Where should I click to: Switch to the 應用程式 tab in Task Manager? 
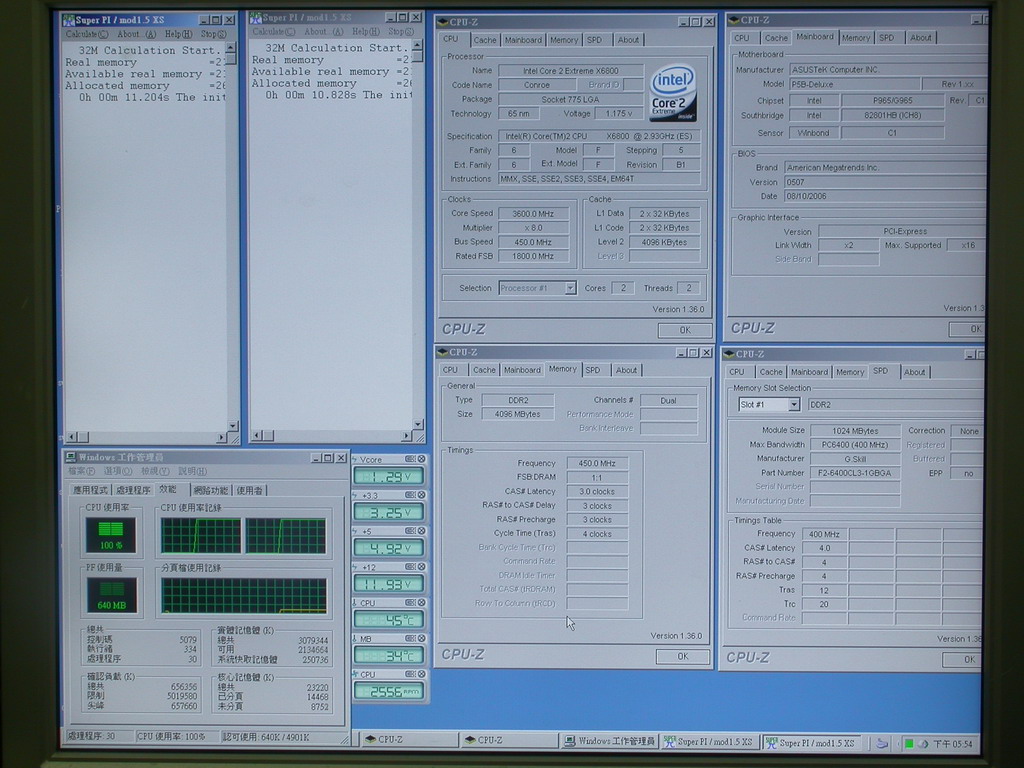pos(91,490)
